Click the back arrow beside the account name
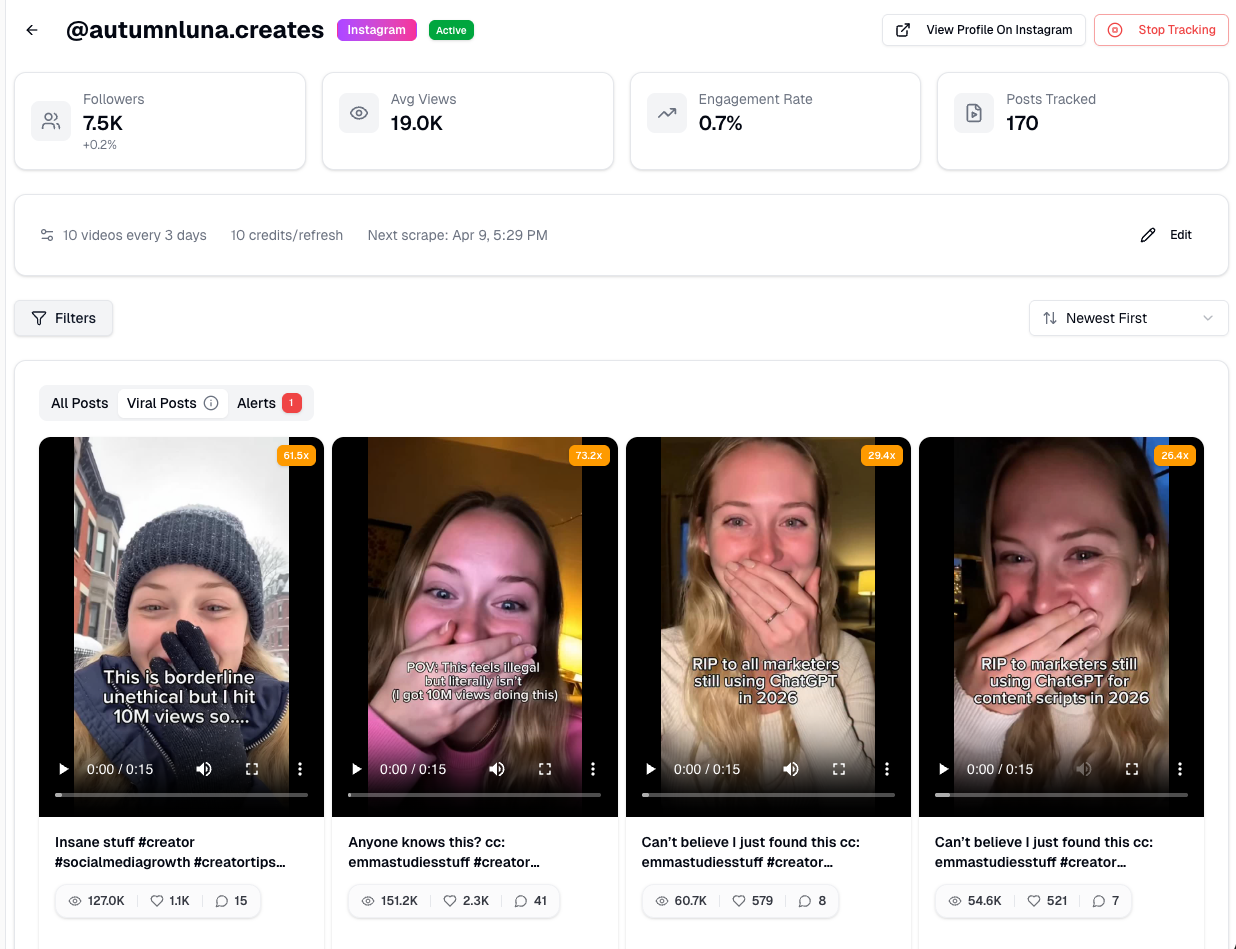 [x=32, y=30]
